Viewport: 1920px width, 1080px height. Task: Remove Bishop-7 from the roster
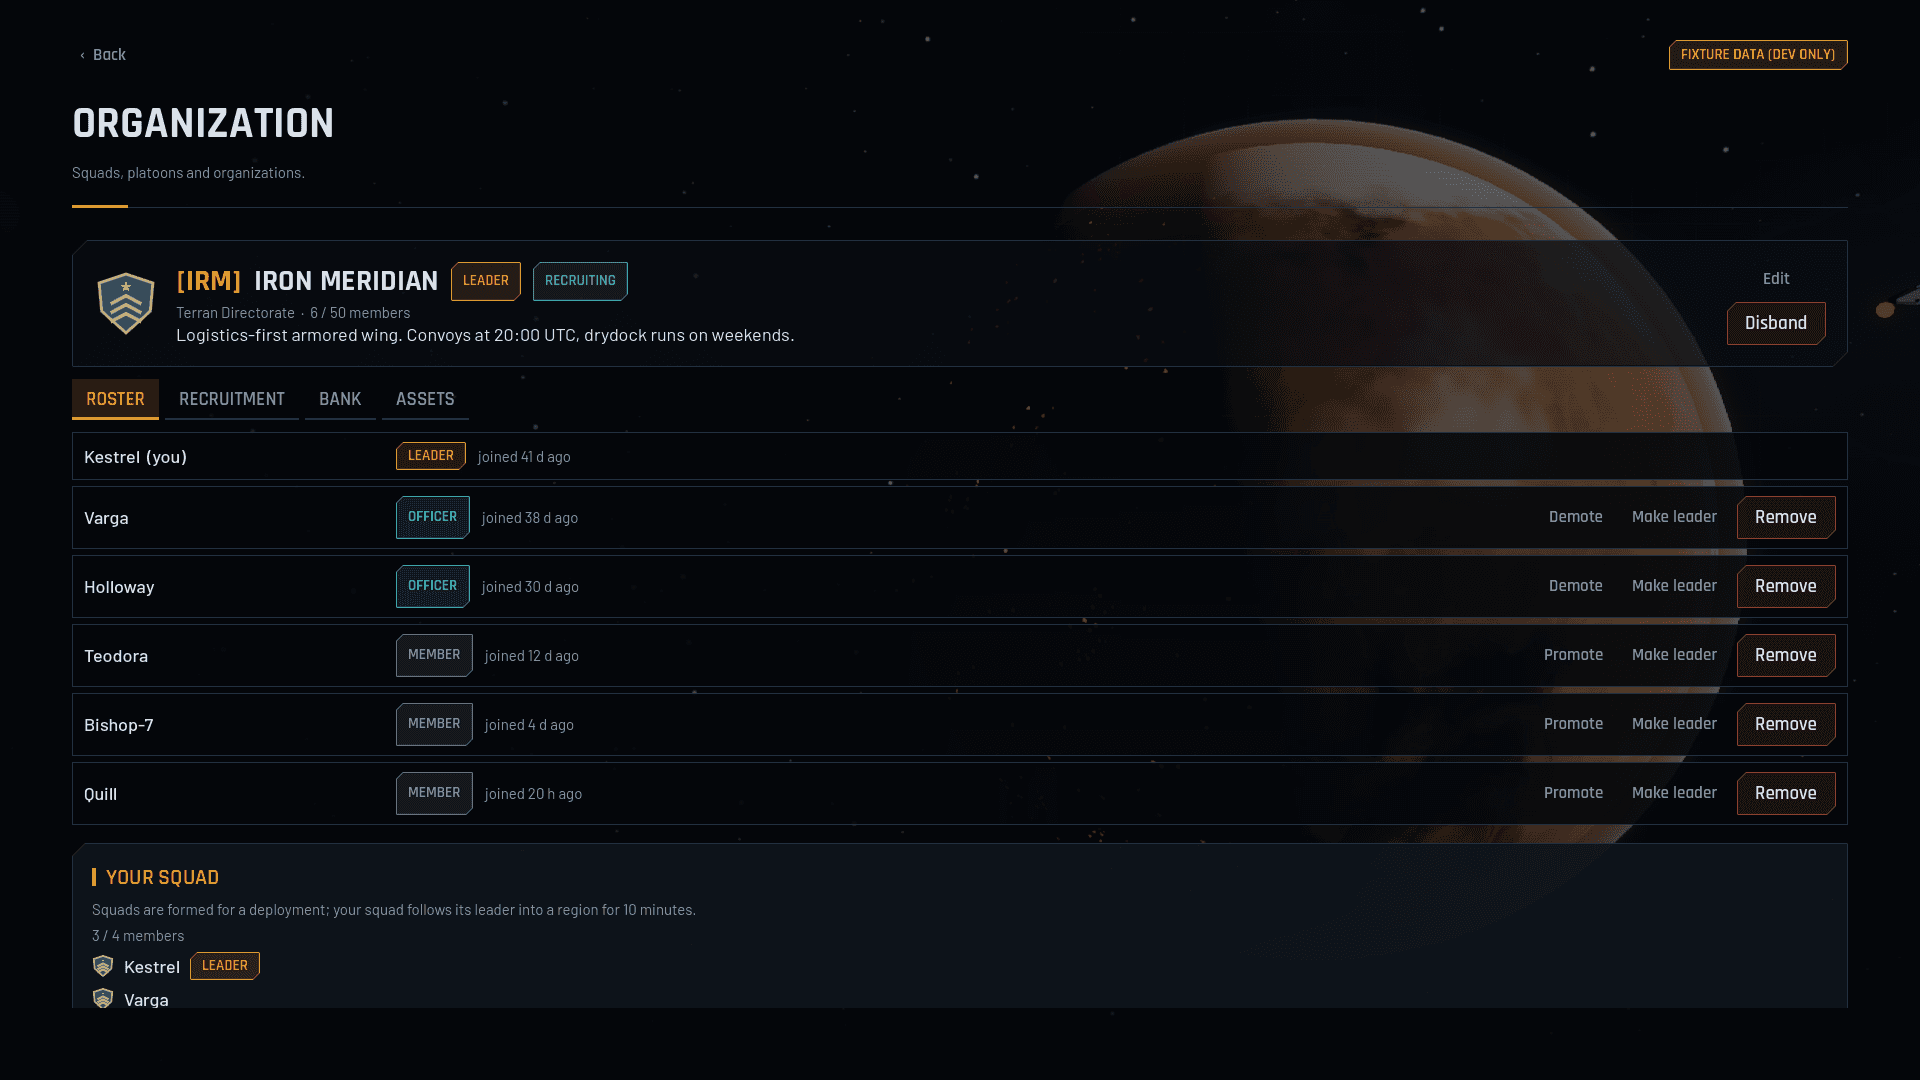[1786, 724]
